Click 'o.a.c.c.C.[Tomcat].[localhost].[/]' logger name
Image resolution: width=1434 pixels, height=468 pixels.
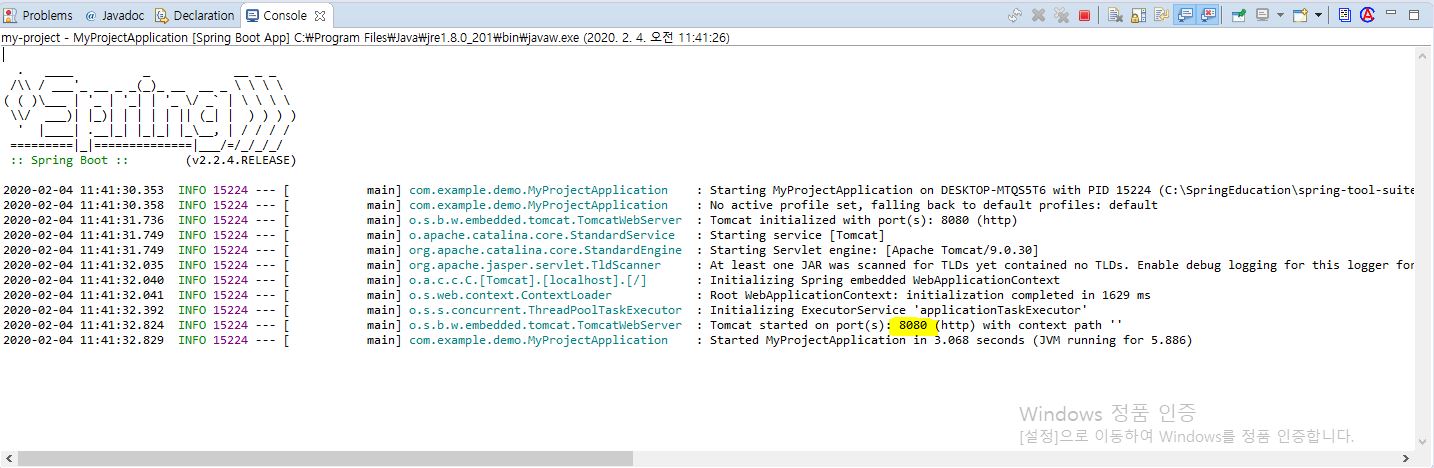(x=528, y=280)
